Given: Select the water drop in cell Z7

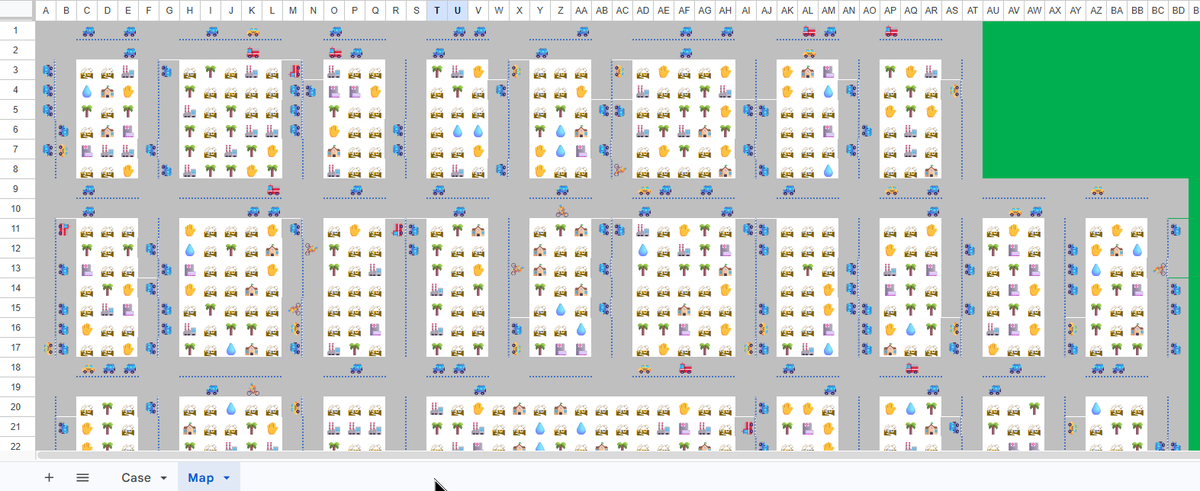Looking at the screenshot, I should coord(561,150).
